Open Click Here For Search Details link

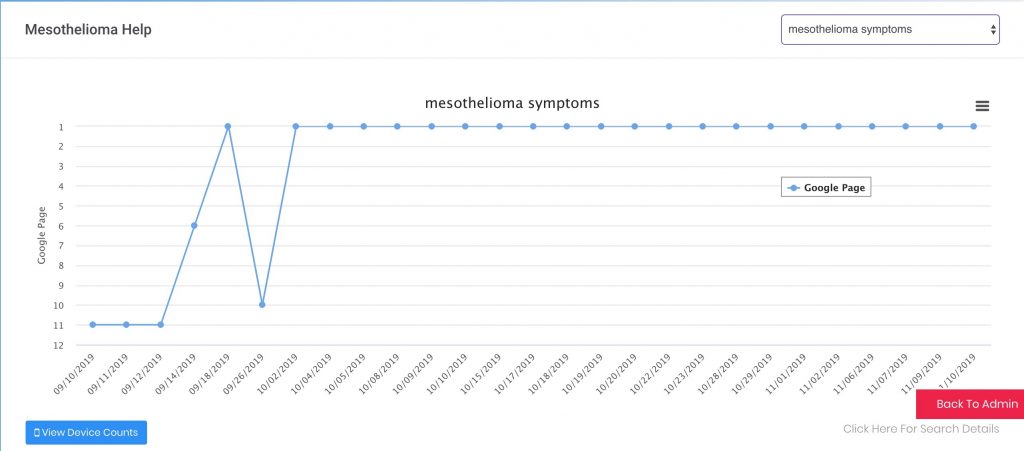[921, 429]
